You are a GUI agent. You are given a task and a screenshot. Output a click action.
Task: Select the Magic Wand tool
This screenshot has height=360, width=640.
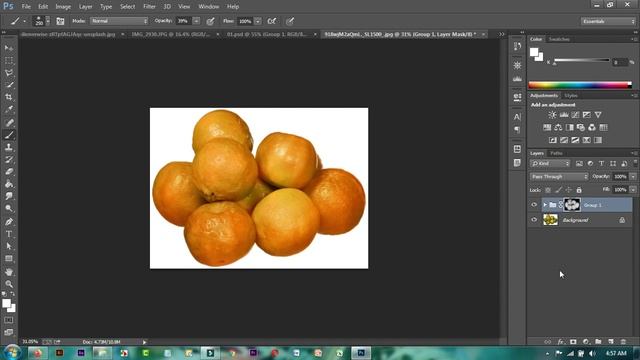pyautogui.click(x=9, y=85)
